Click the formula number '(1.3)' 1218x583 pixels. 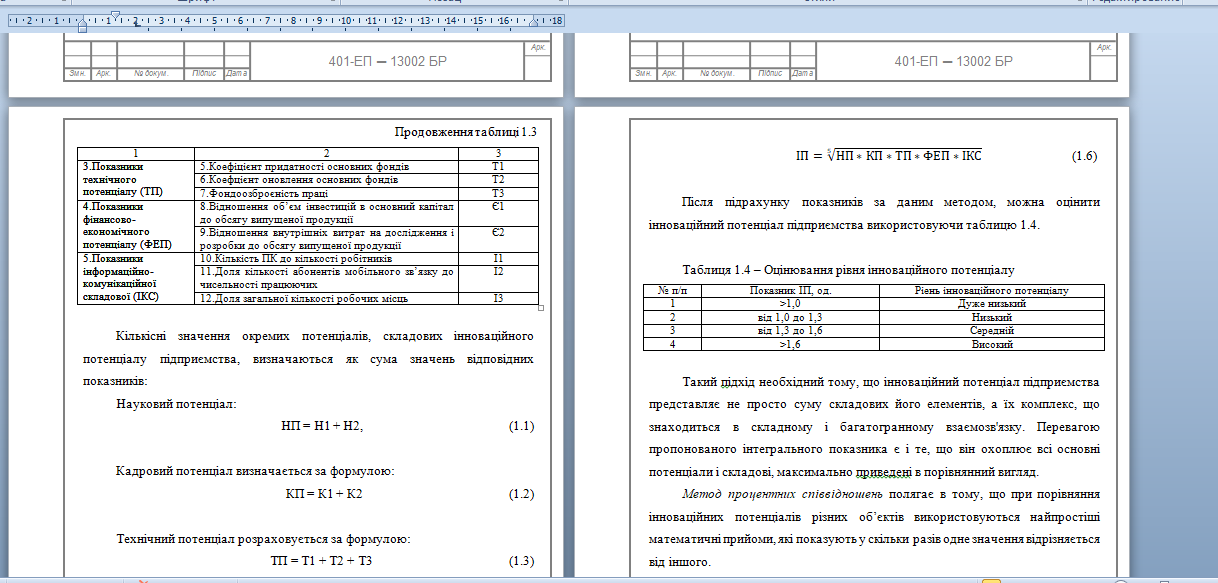click(x=522, y=561)
